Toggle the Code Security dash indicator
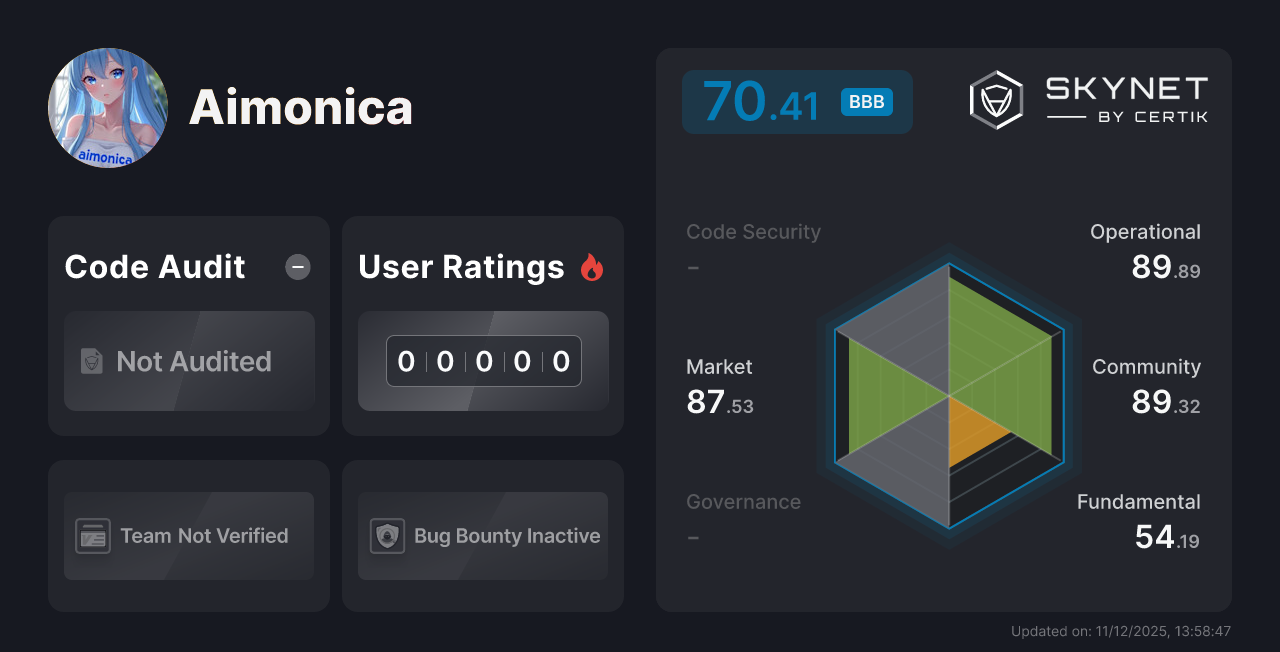Screen dimensions: 1280x652 (x=693, y=267)
